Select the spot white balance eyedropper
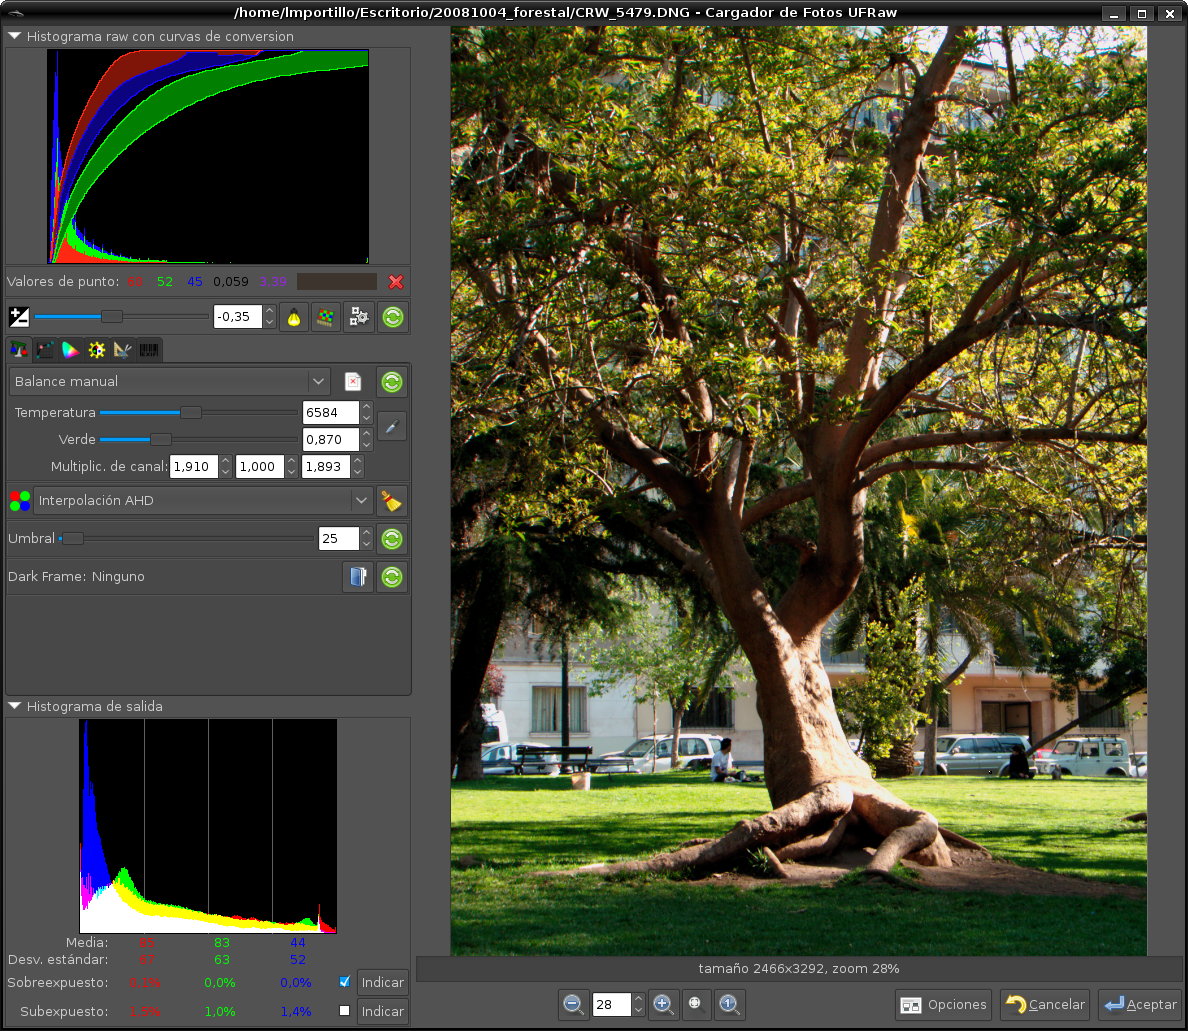Screen dimensions: 1188x1031 (392, 426)
